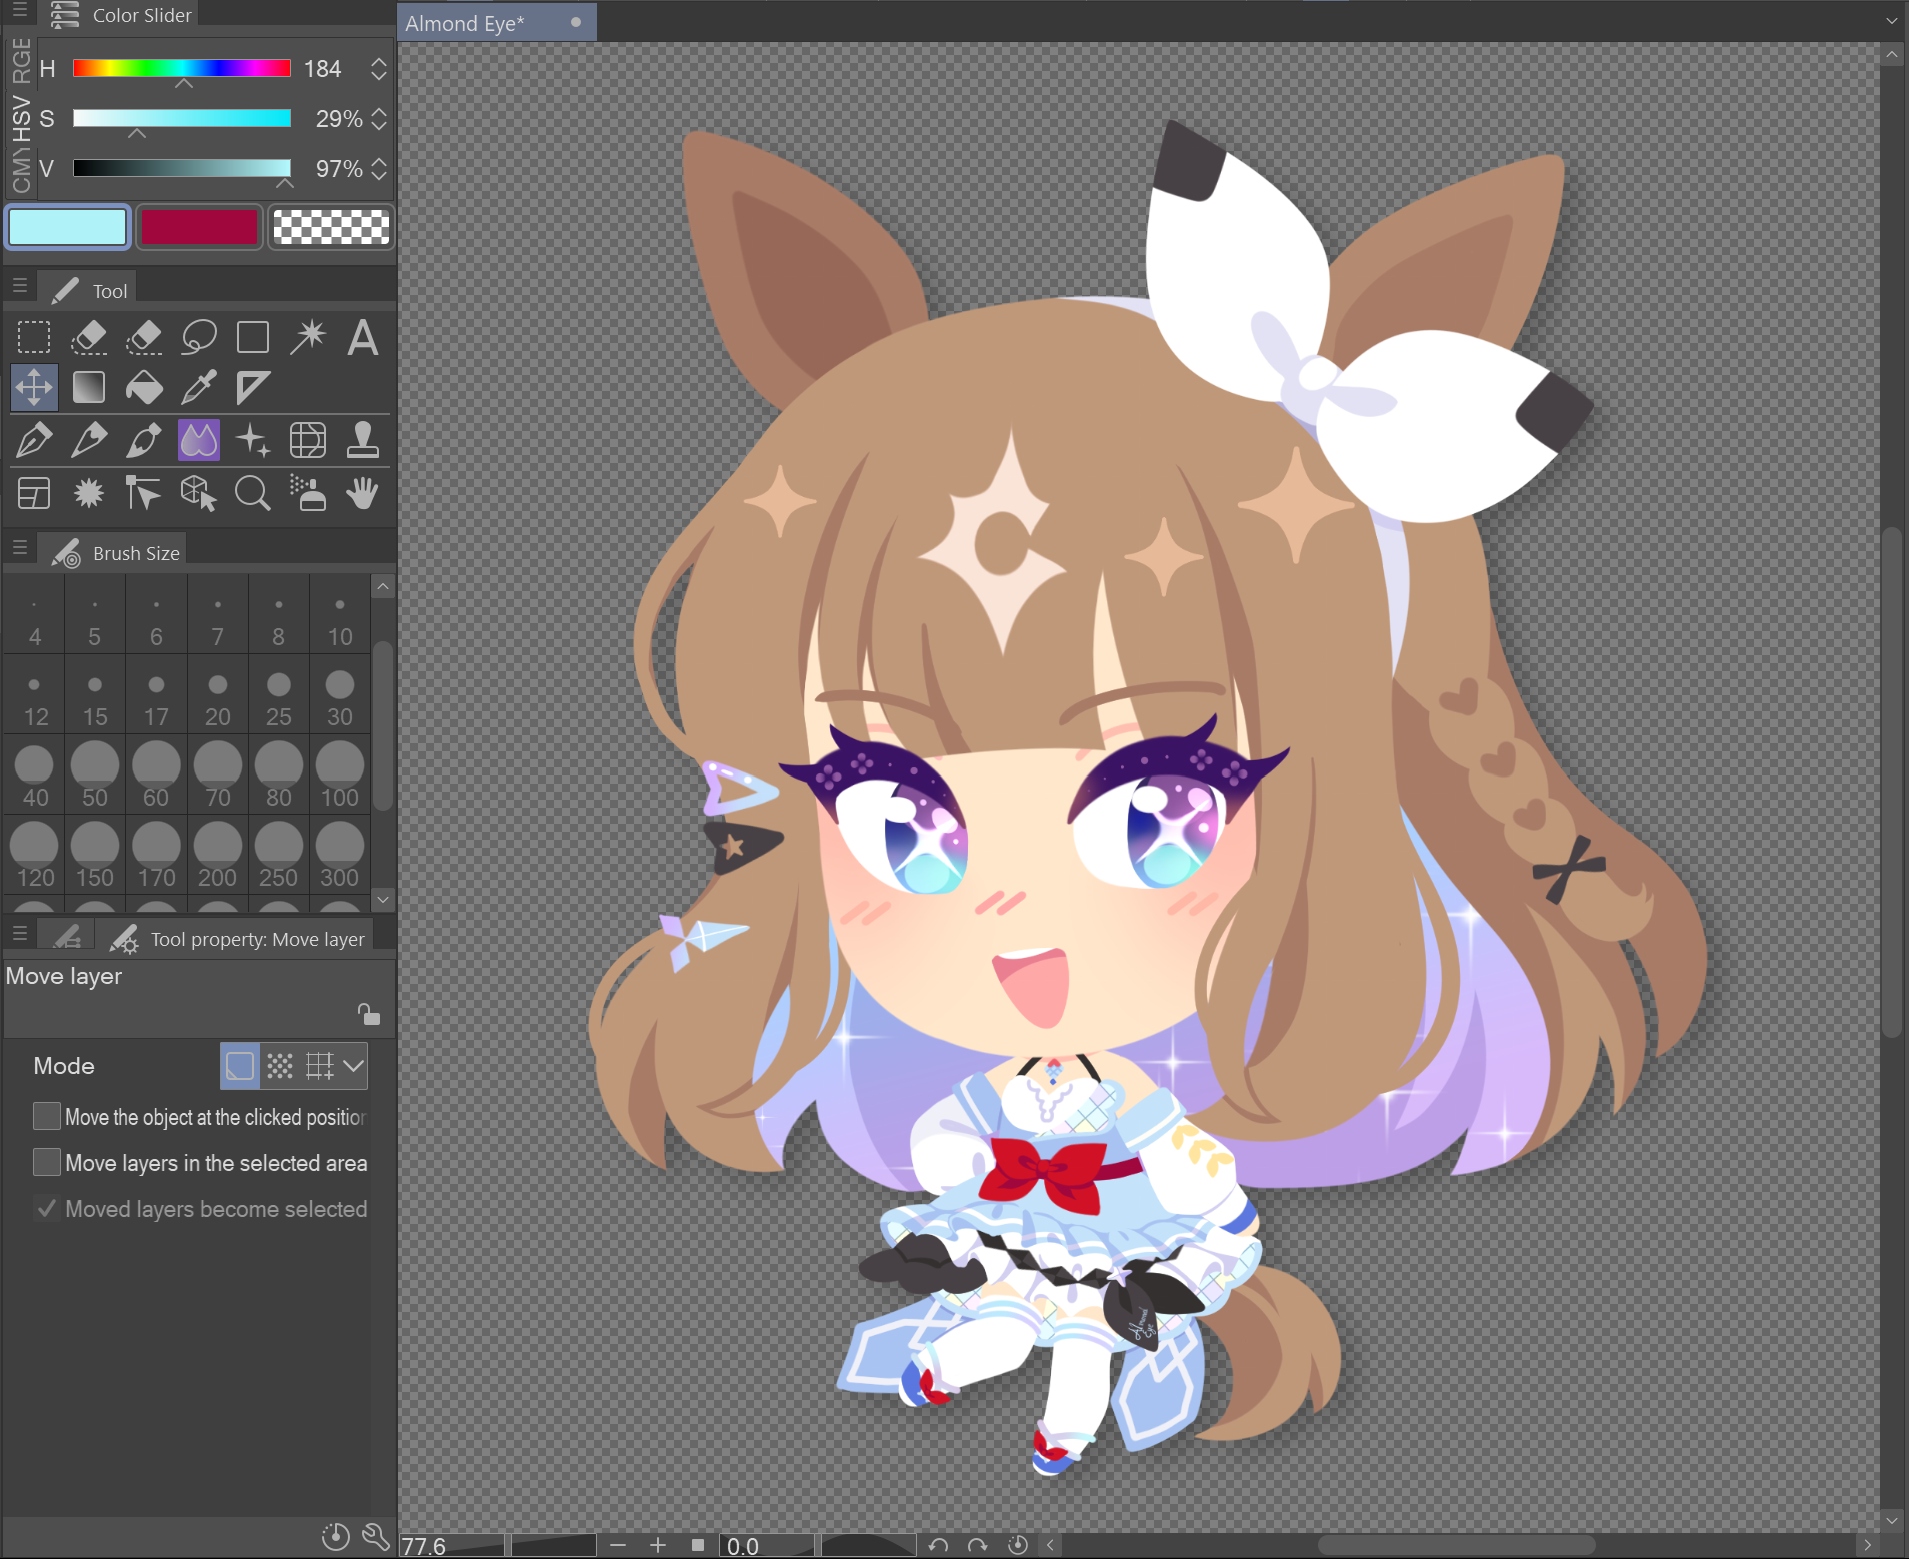Select the Magic Wand auto-select tool
1909x1559 pixels.
[308, 338]
